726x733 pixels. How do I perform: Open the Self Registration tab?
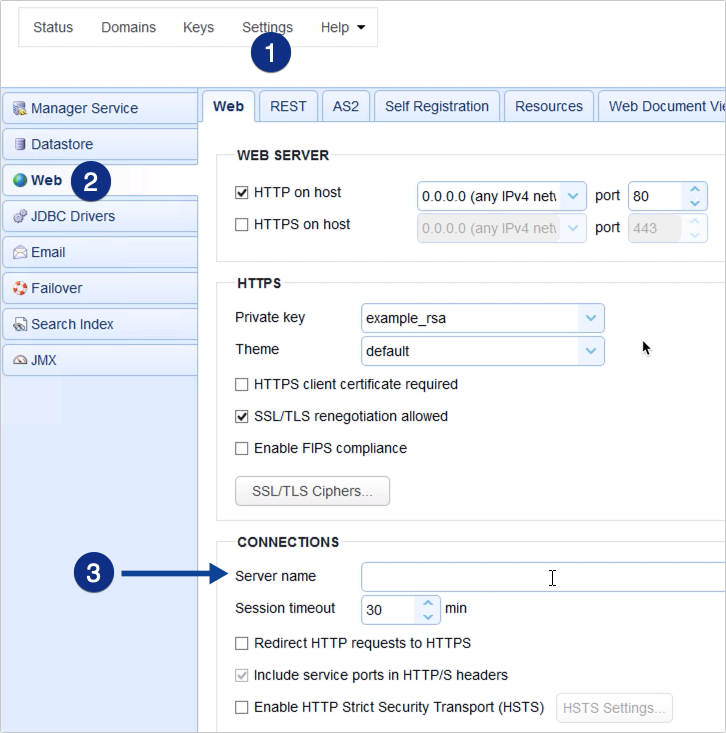pos(436,106)
